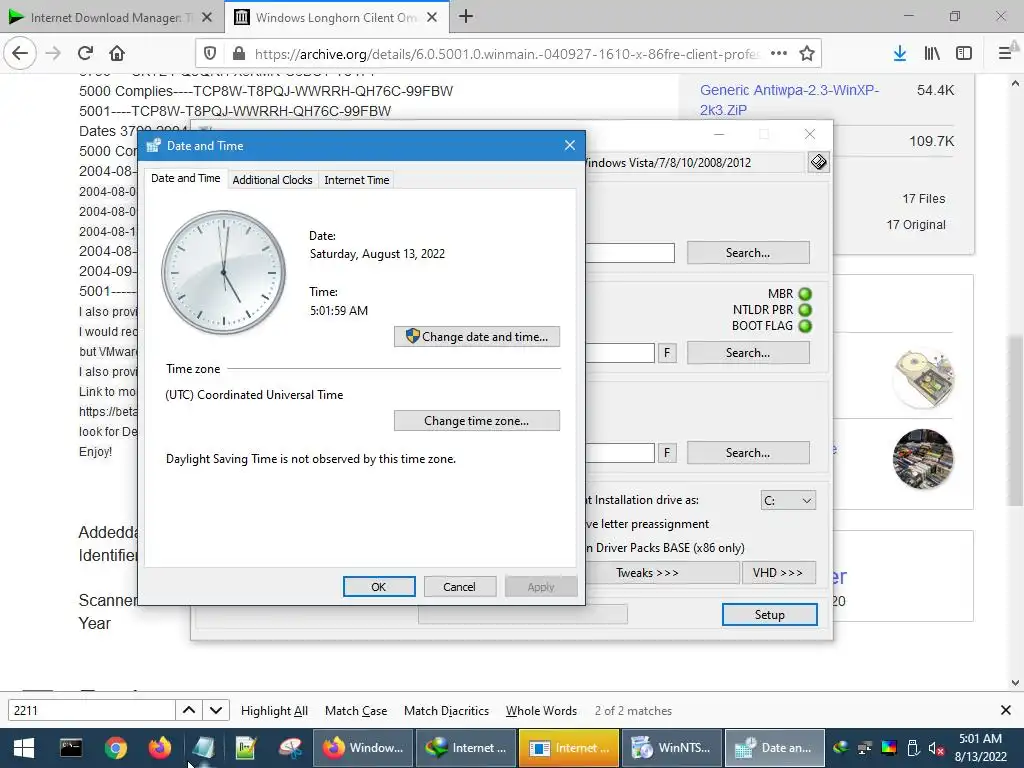
Task: Click the F button beside installation drive field
Action: coord(667,453)
